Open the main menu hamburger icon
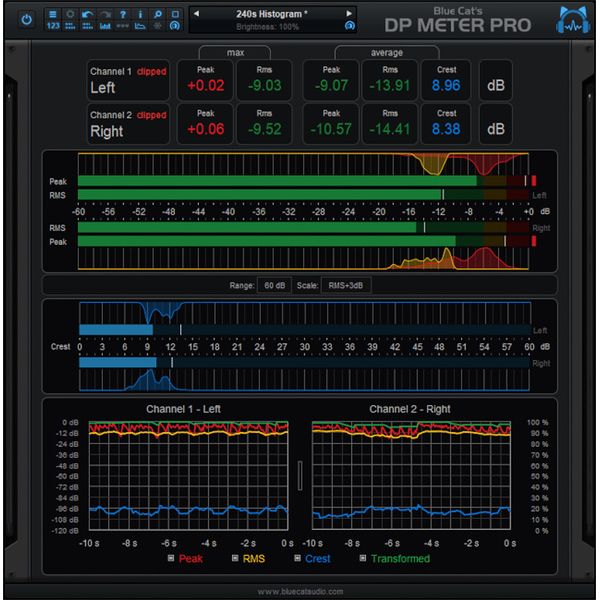 (53, 14)
